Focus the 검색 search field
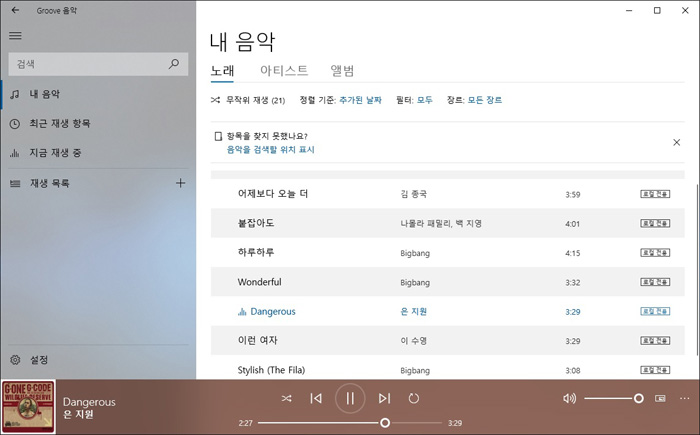Screen dimensions: 700x435 coord(98,64)
